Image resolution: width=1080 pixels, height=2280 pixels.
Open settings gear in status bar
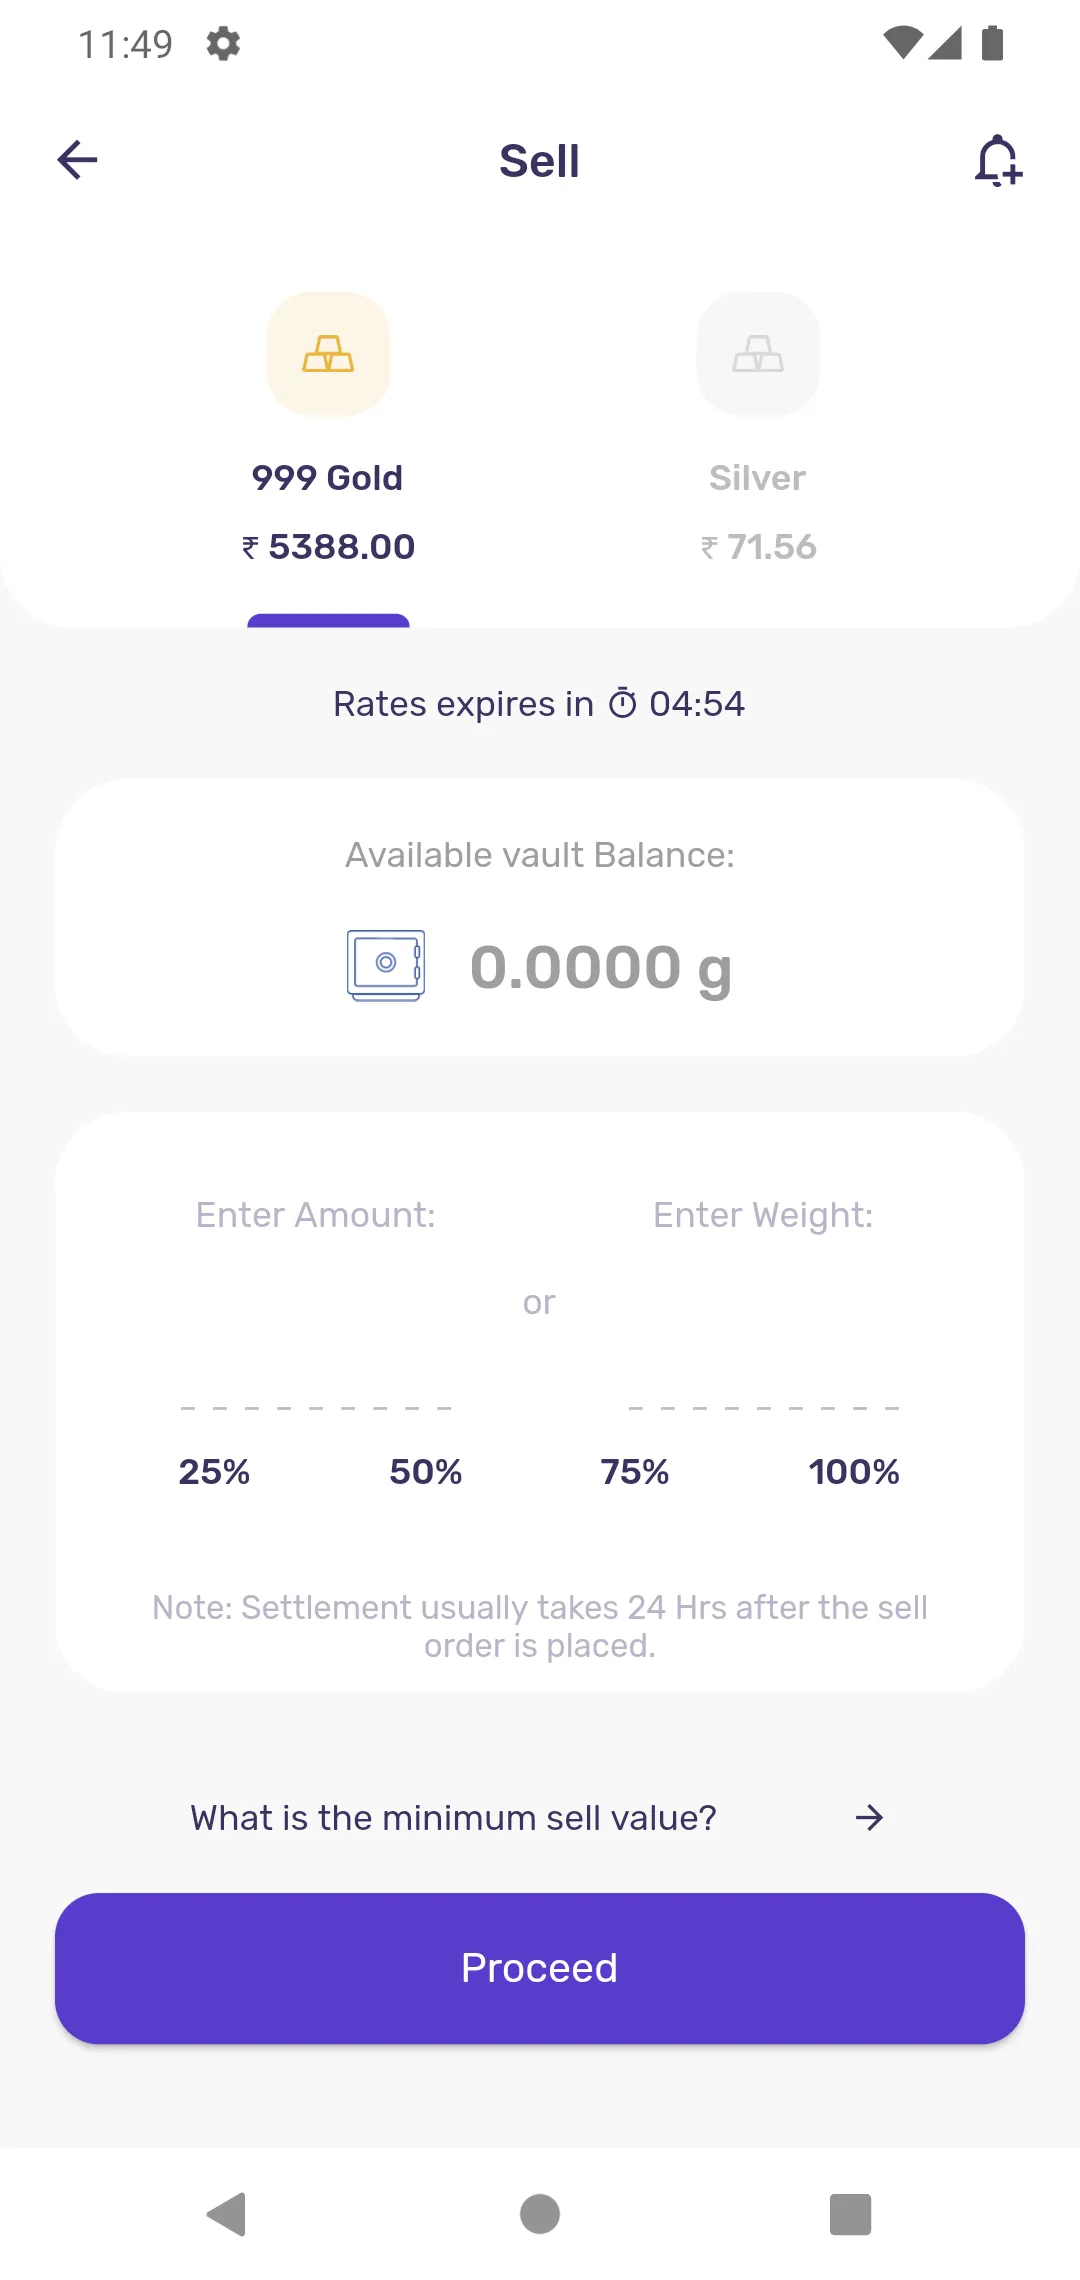point(223,44)
